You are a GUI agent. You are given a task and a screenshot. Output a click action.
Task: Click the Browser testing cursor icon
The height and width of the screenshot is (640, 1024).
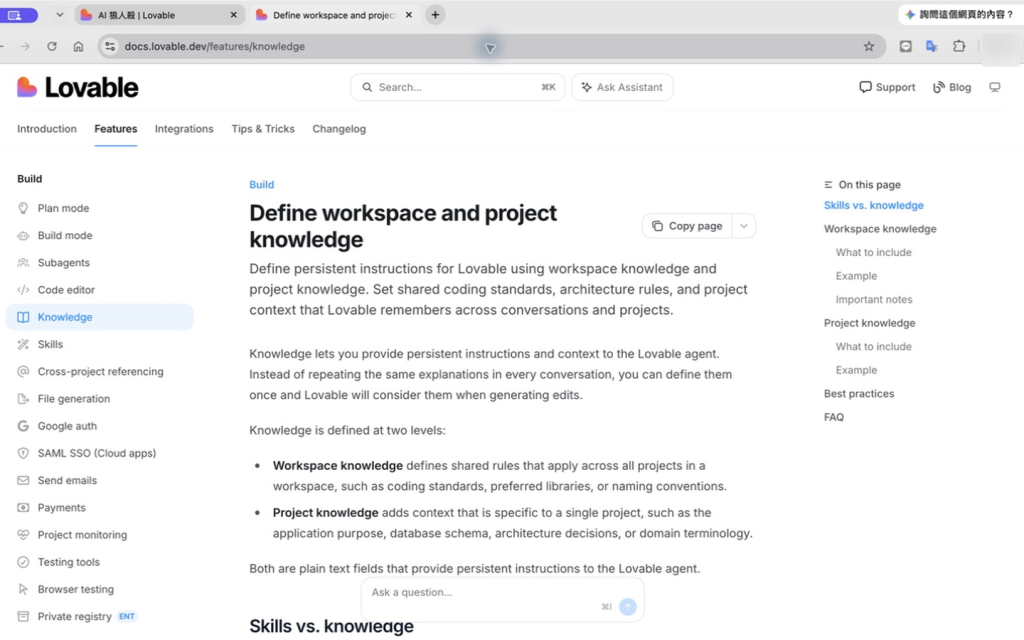point(24,589)
